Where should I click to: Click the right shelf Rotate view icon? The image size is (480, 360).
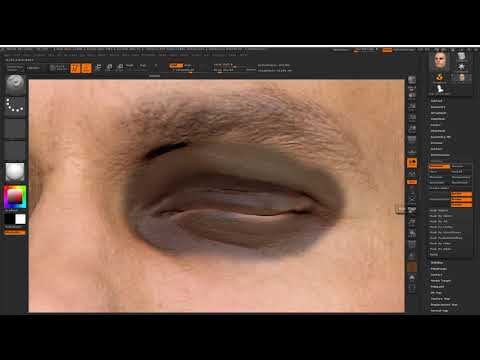412,233
